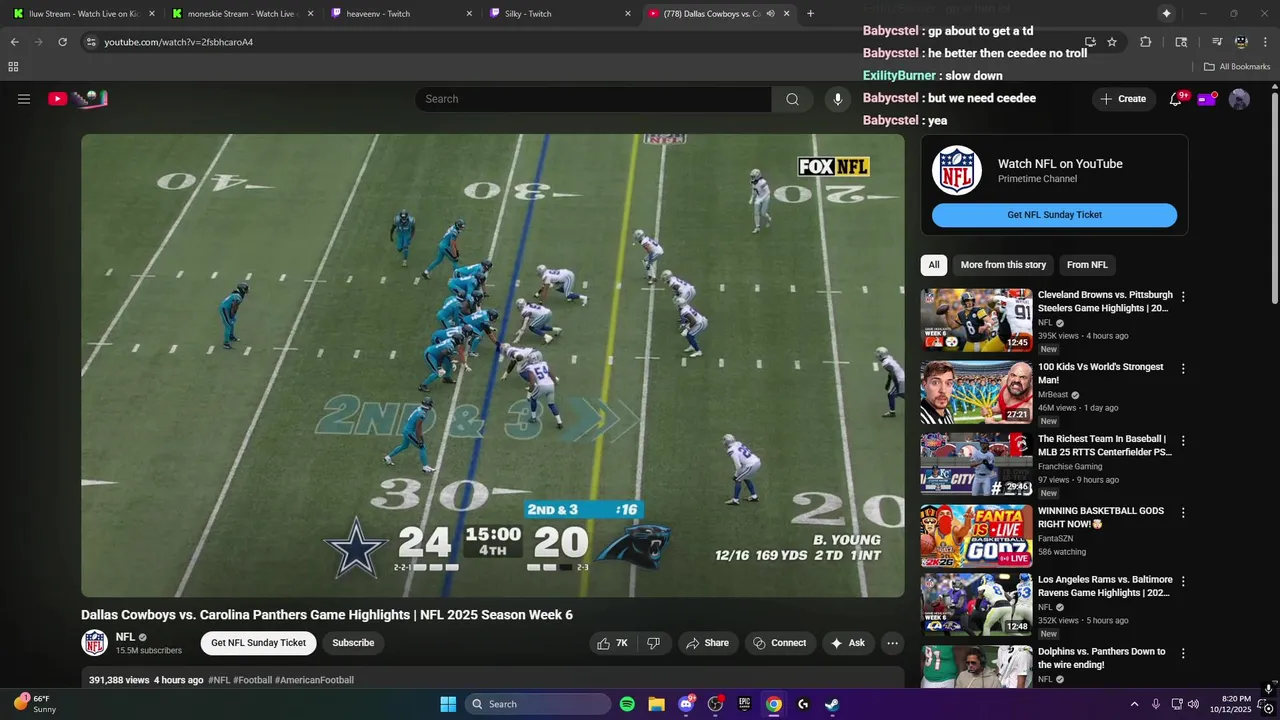Open more actions menu below the video
The height and width of the screenshot is (720, 1280).
click(x=893, y=643)
